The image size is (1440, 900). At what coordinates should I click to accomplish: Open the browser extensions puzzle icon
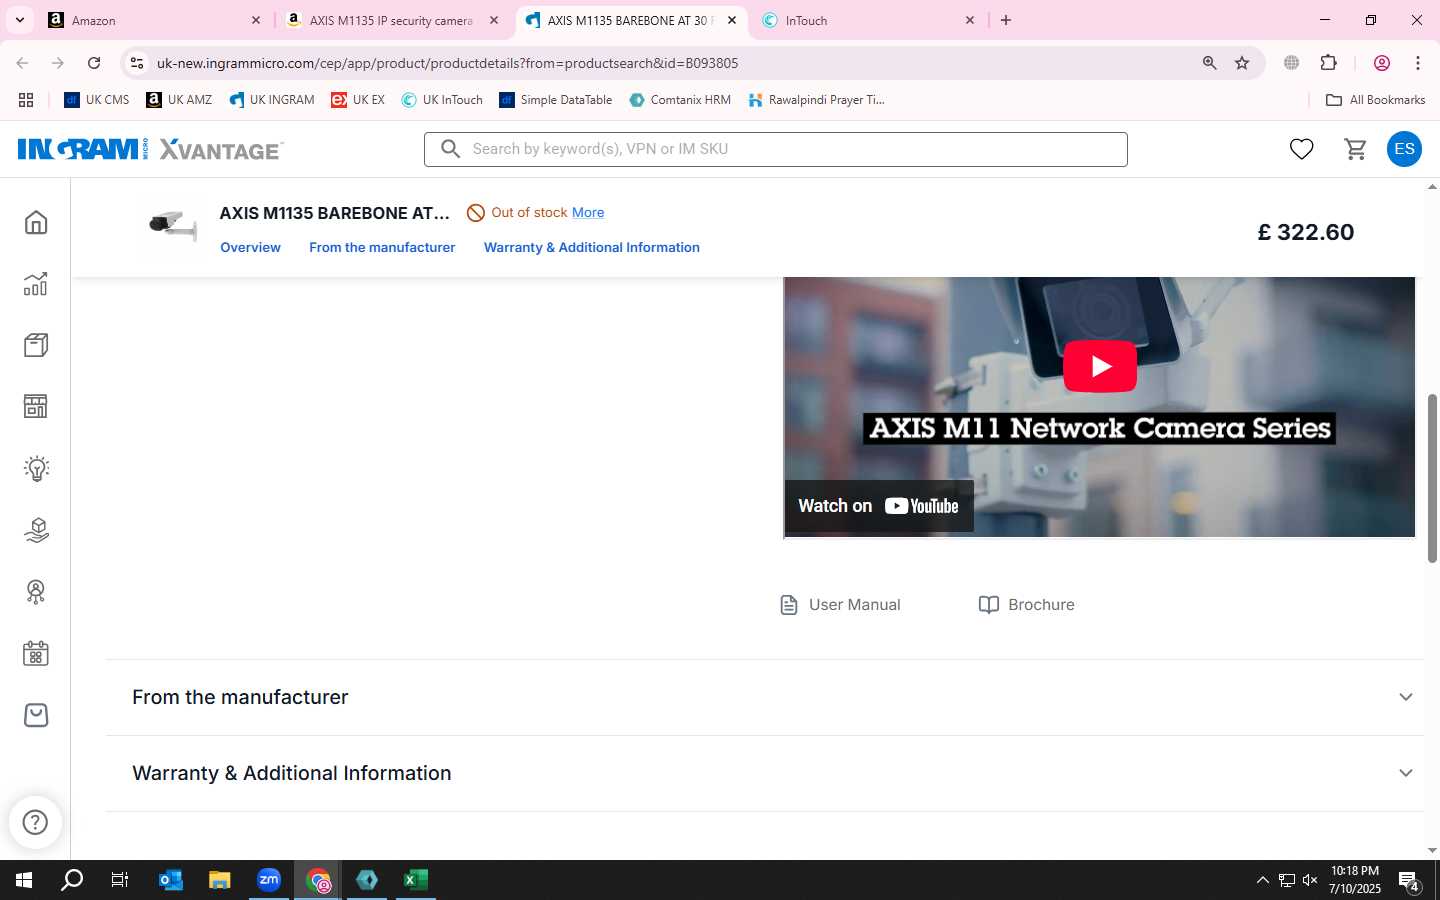pyautogui.click(x=1329, y=63)
